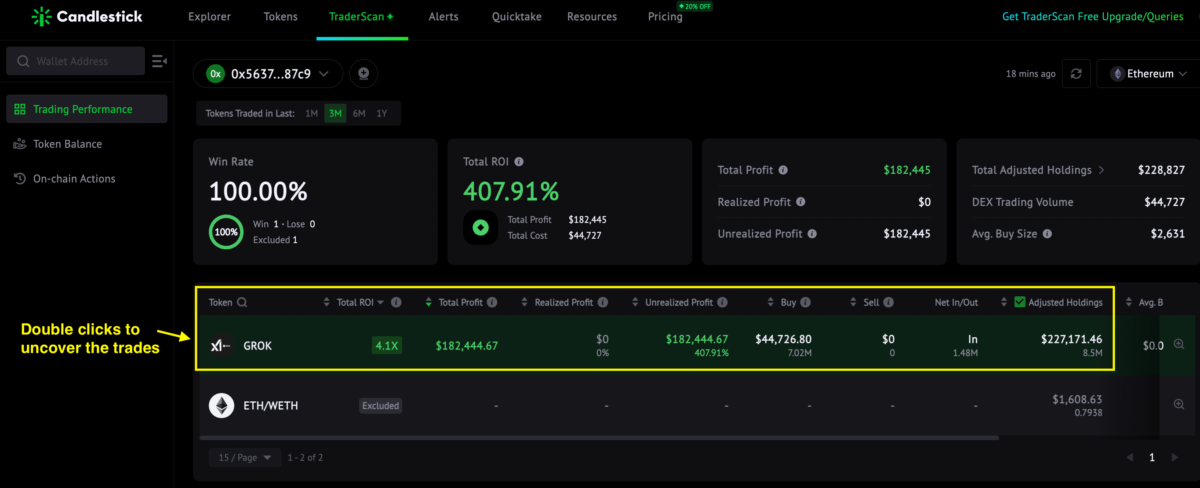This screenshot has width=1200, height=488.
Task: Click the zoom icon on the GROK row
Action: click(x=1178, y=344)
